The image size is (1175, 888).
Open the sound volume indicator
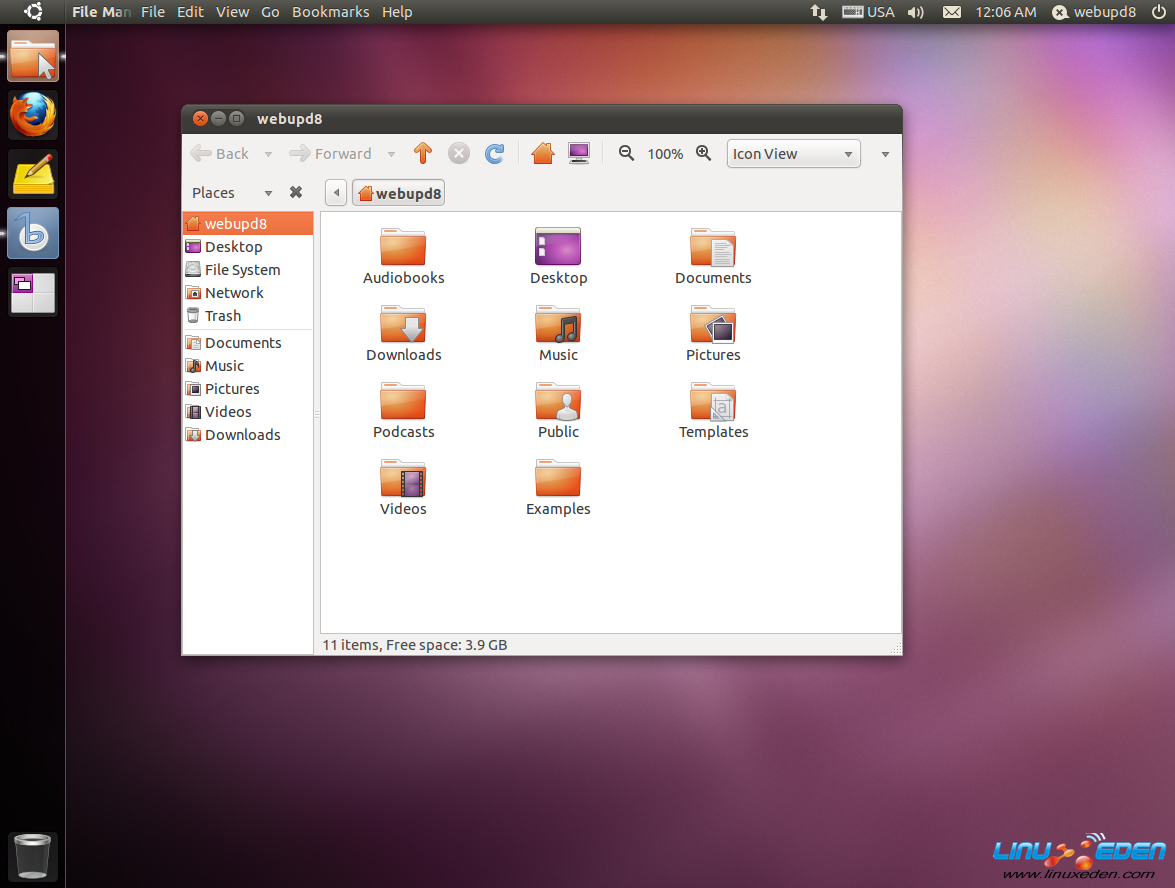(915, 12)
